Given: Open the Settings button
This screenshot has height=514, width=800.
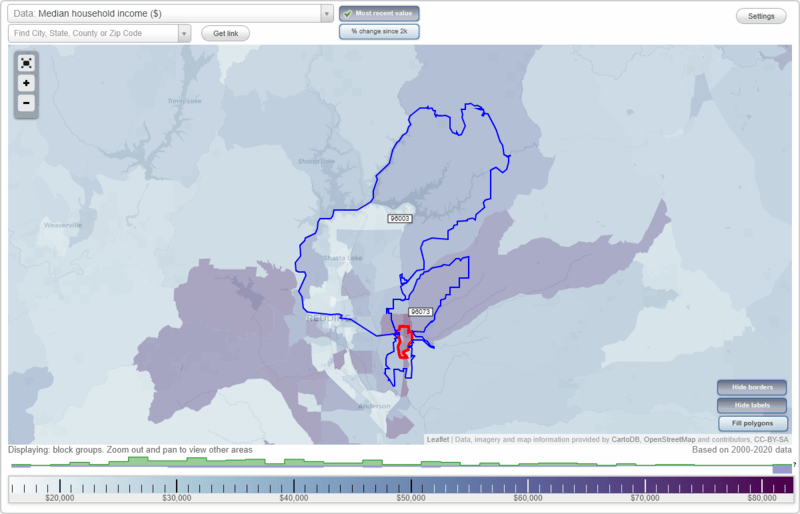Looking at the screenshot, I should (761, 16).
